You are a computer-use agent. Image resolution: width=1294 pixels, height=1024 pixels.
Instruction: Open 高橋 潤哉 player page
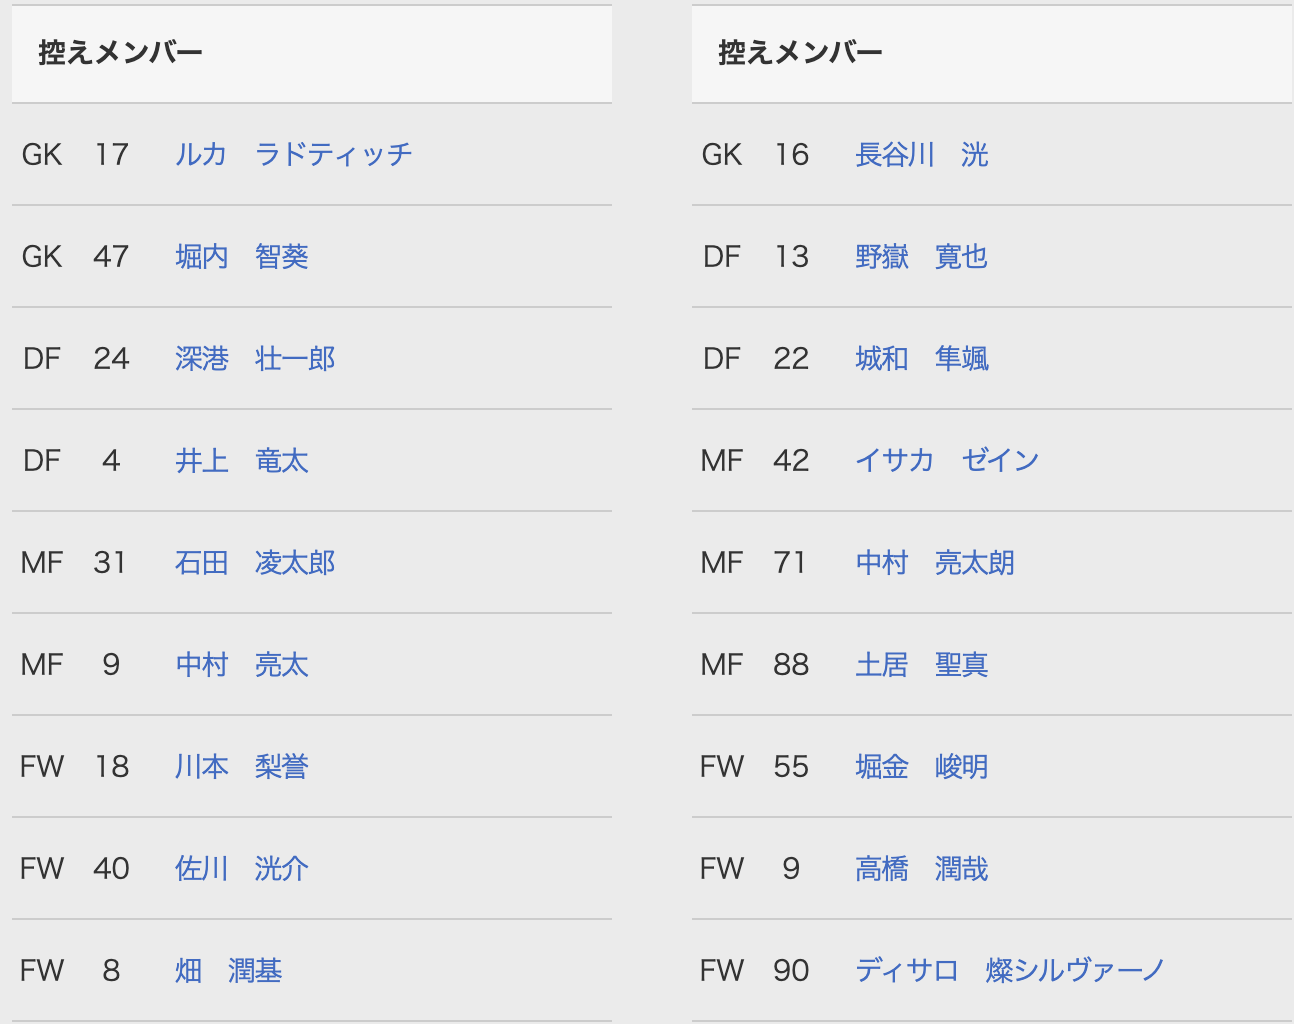coord(922,869)
